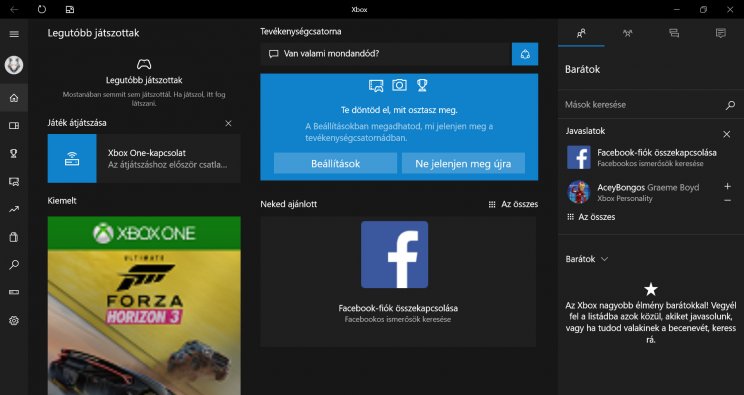Viewport: 744px width, 395px height.
Task: Switch to the Parties tab in the right panel
Action: pos(628,33)
